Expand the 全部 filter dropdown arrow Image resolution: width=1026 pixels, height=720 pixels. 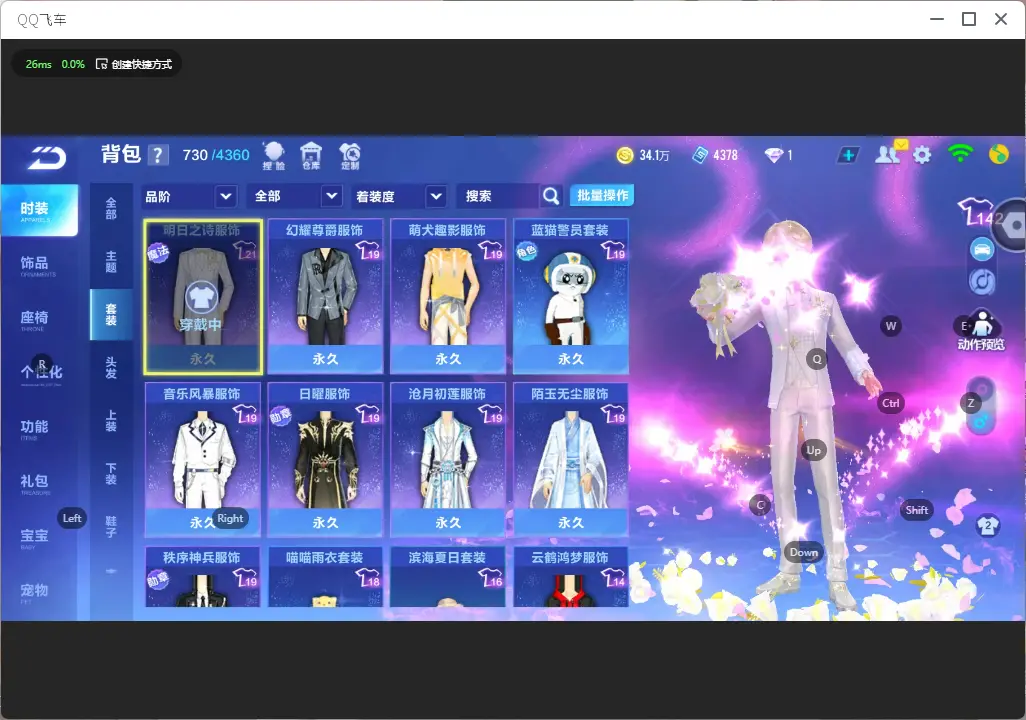point(332,196)
